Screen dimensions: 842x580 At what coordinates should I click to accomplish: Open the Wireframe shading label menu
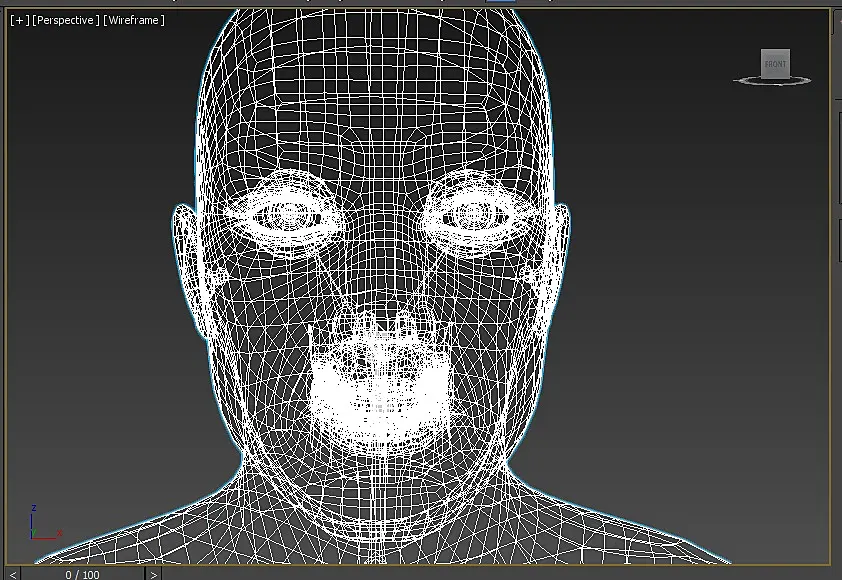point(134,20)
